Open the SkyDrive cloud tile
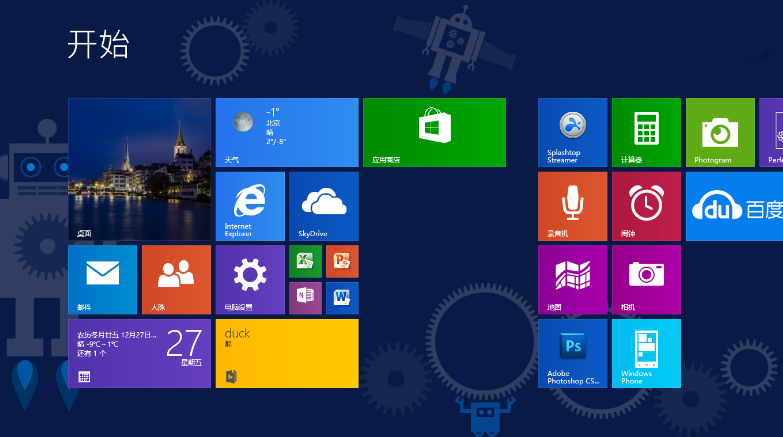This screenshot has height=437, width=783. pos(324,206)
